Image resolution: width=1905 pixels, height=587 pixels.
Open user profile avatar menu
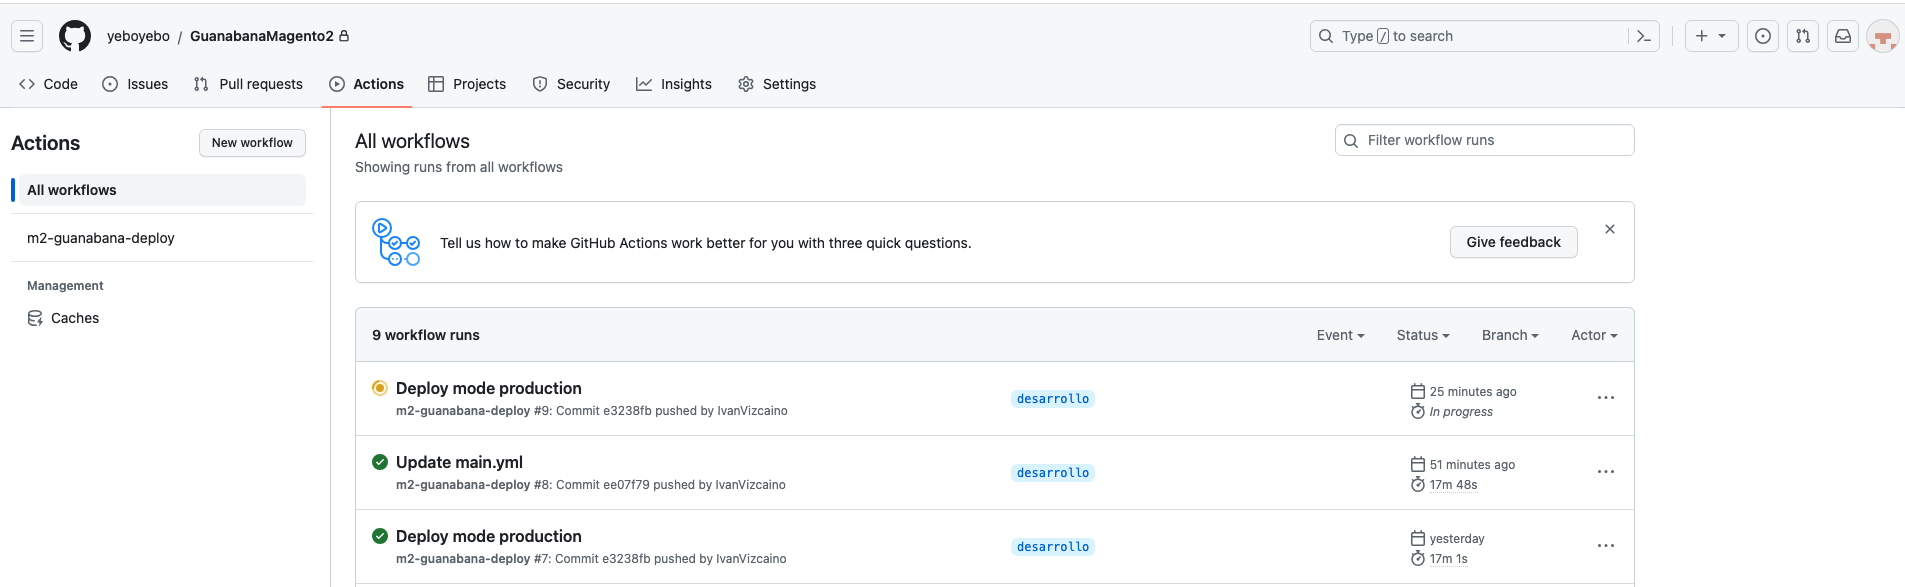tap(1882, 36)
